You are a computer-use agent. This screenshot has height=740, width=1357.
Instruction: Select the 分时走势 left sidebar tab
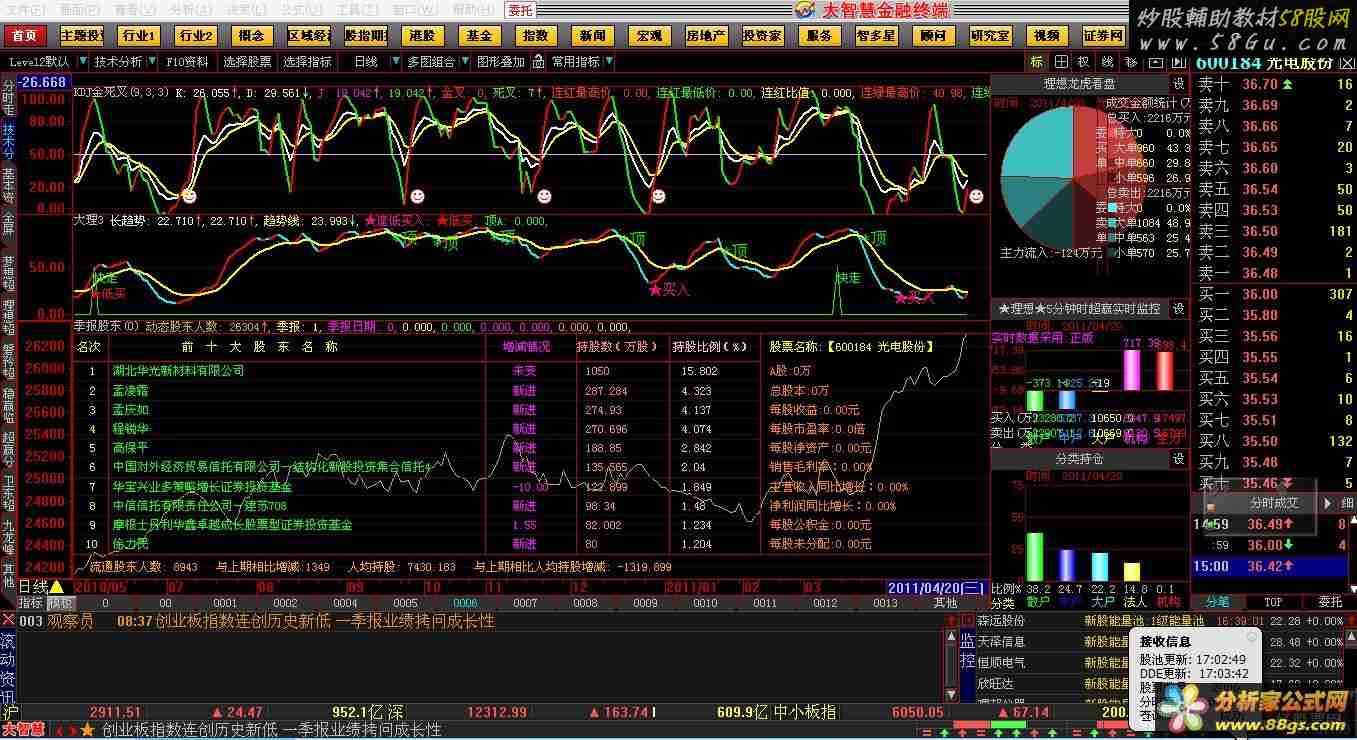(8, 96)
